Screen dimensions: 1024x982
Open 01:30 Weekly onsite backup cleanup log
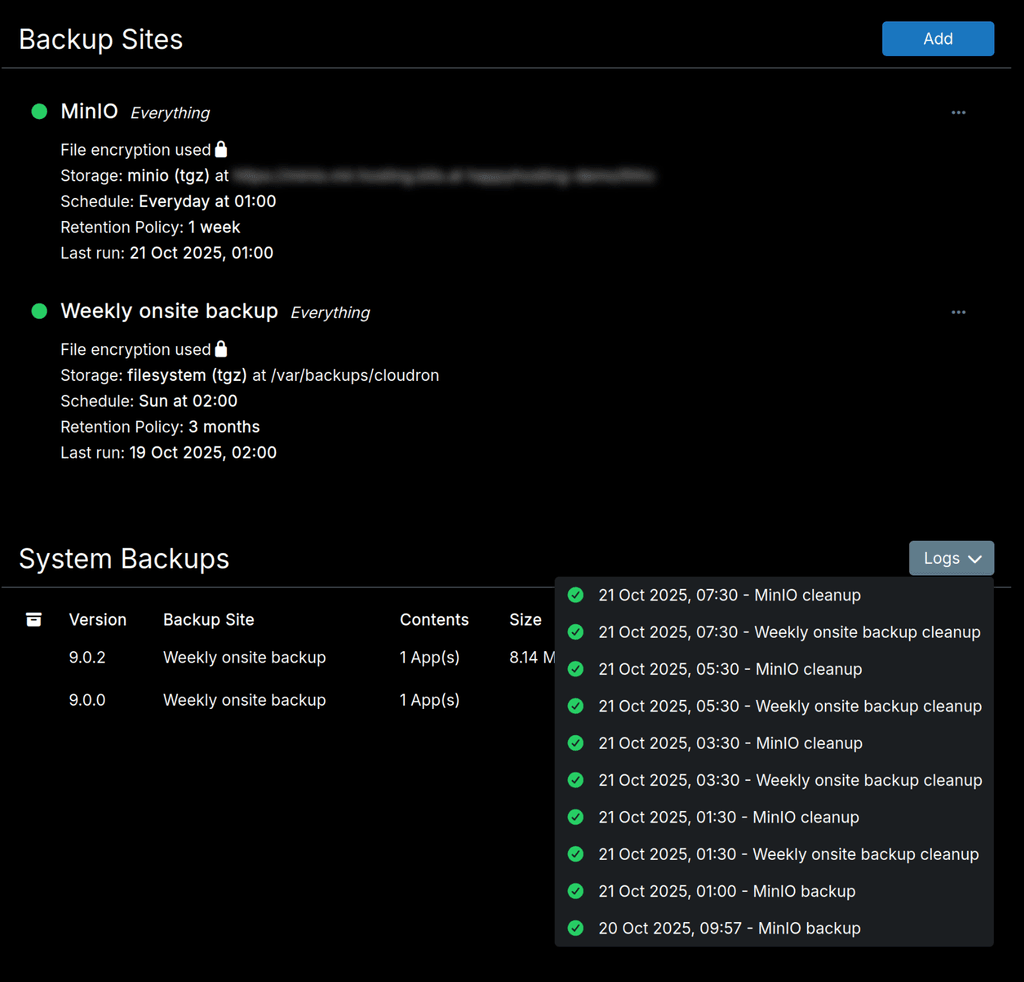788,854
